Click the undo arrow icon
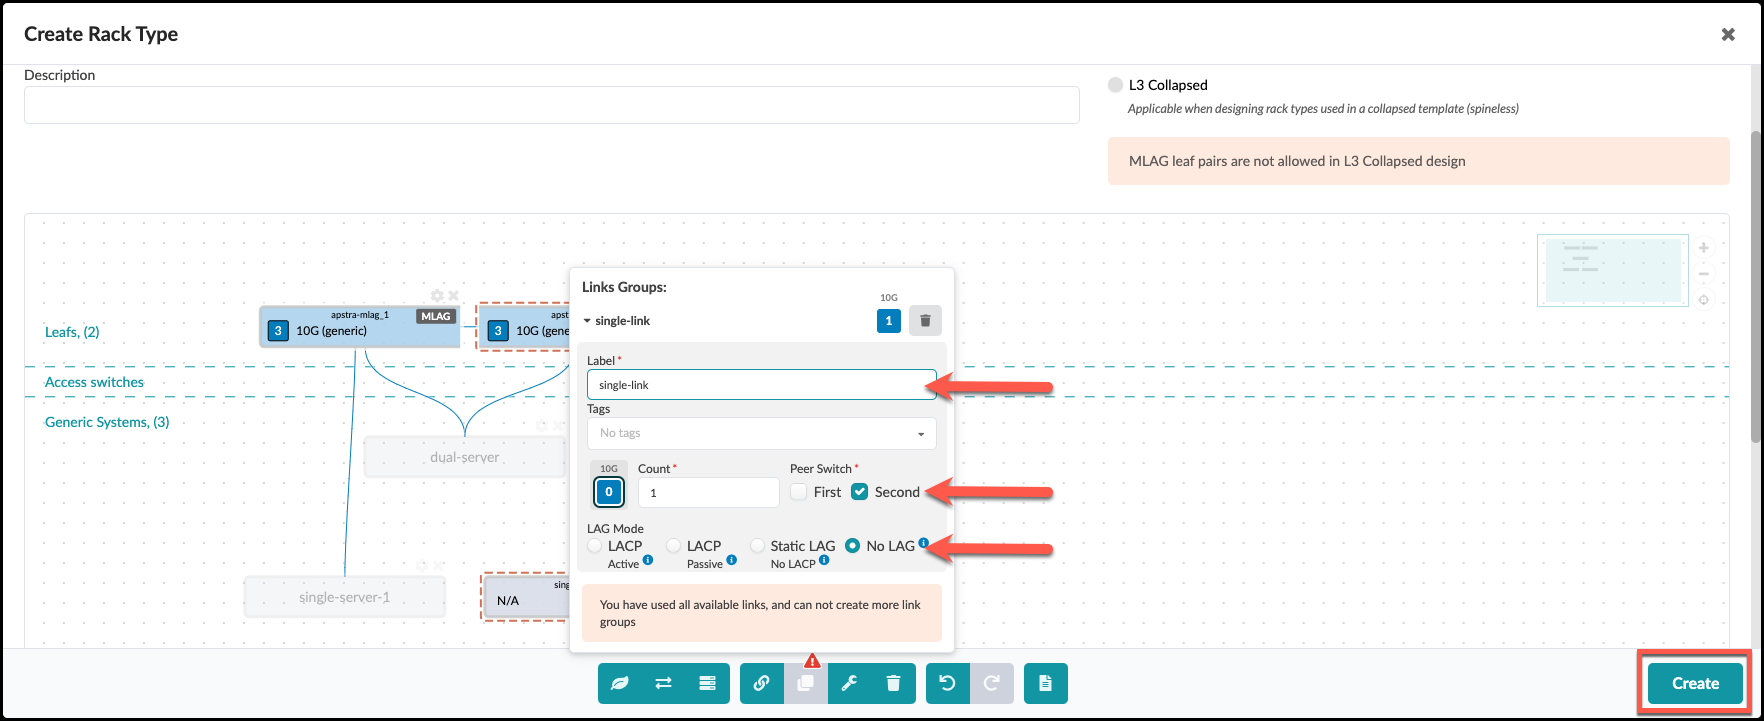The width and height of the screenshot is (1764, 721). [x=948, y=684]
